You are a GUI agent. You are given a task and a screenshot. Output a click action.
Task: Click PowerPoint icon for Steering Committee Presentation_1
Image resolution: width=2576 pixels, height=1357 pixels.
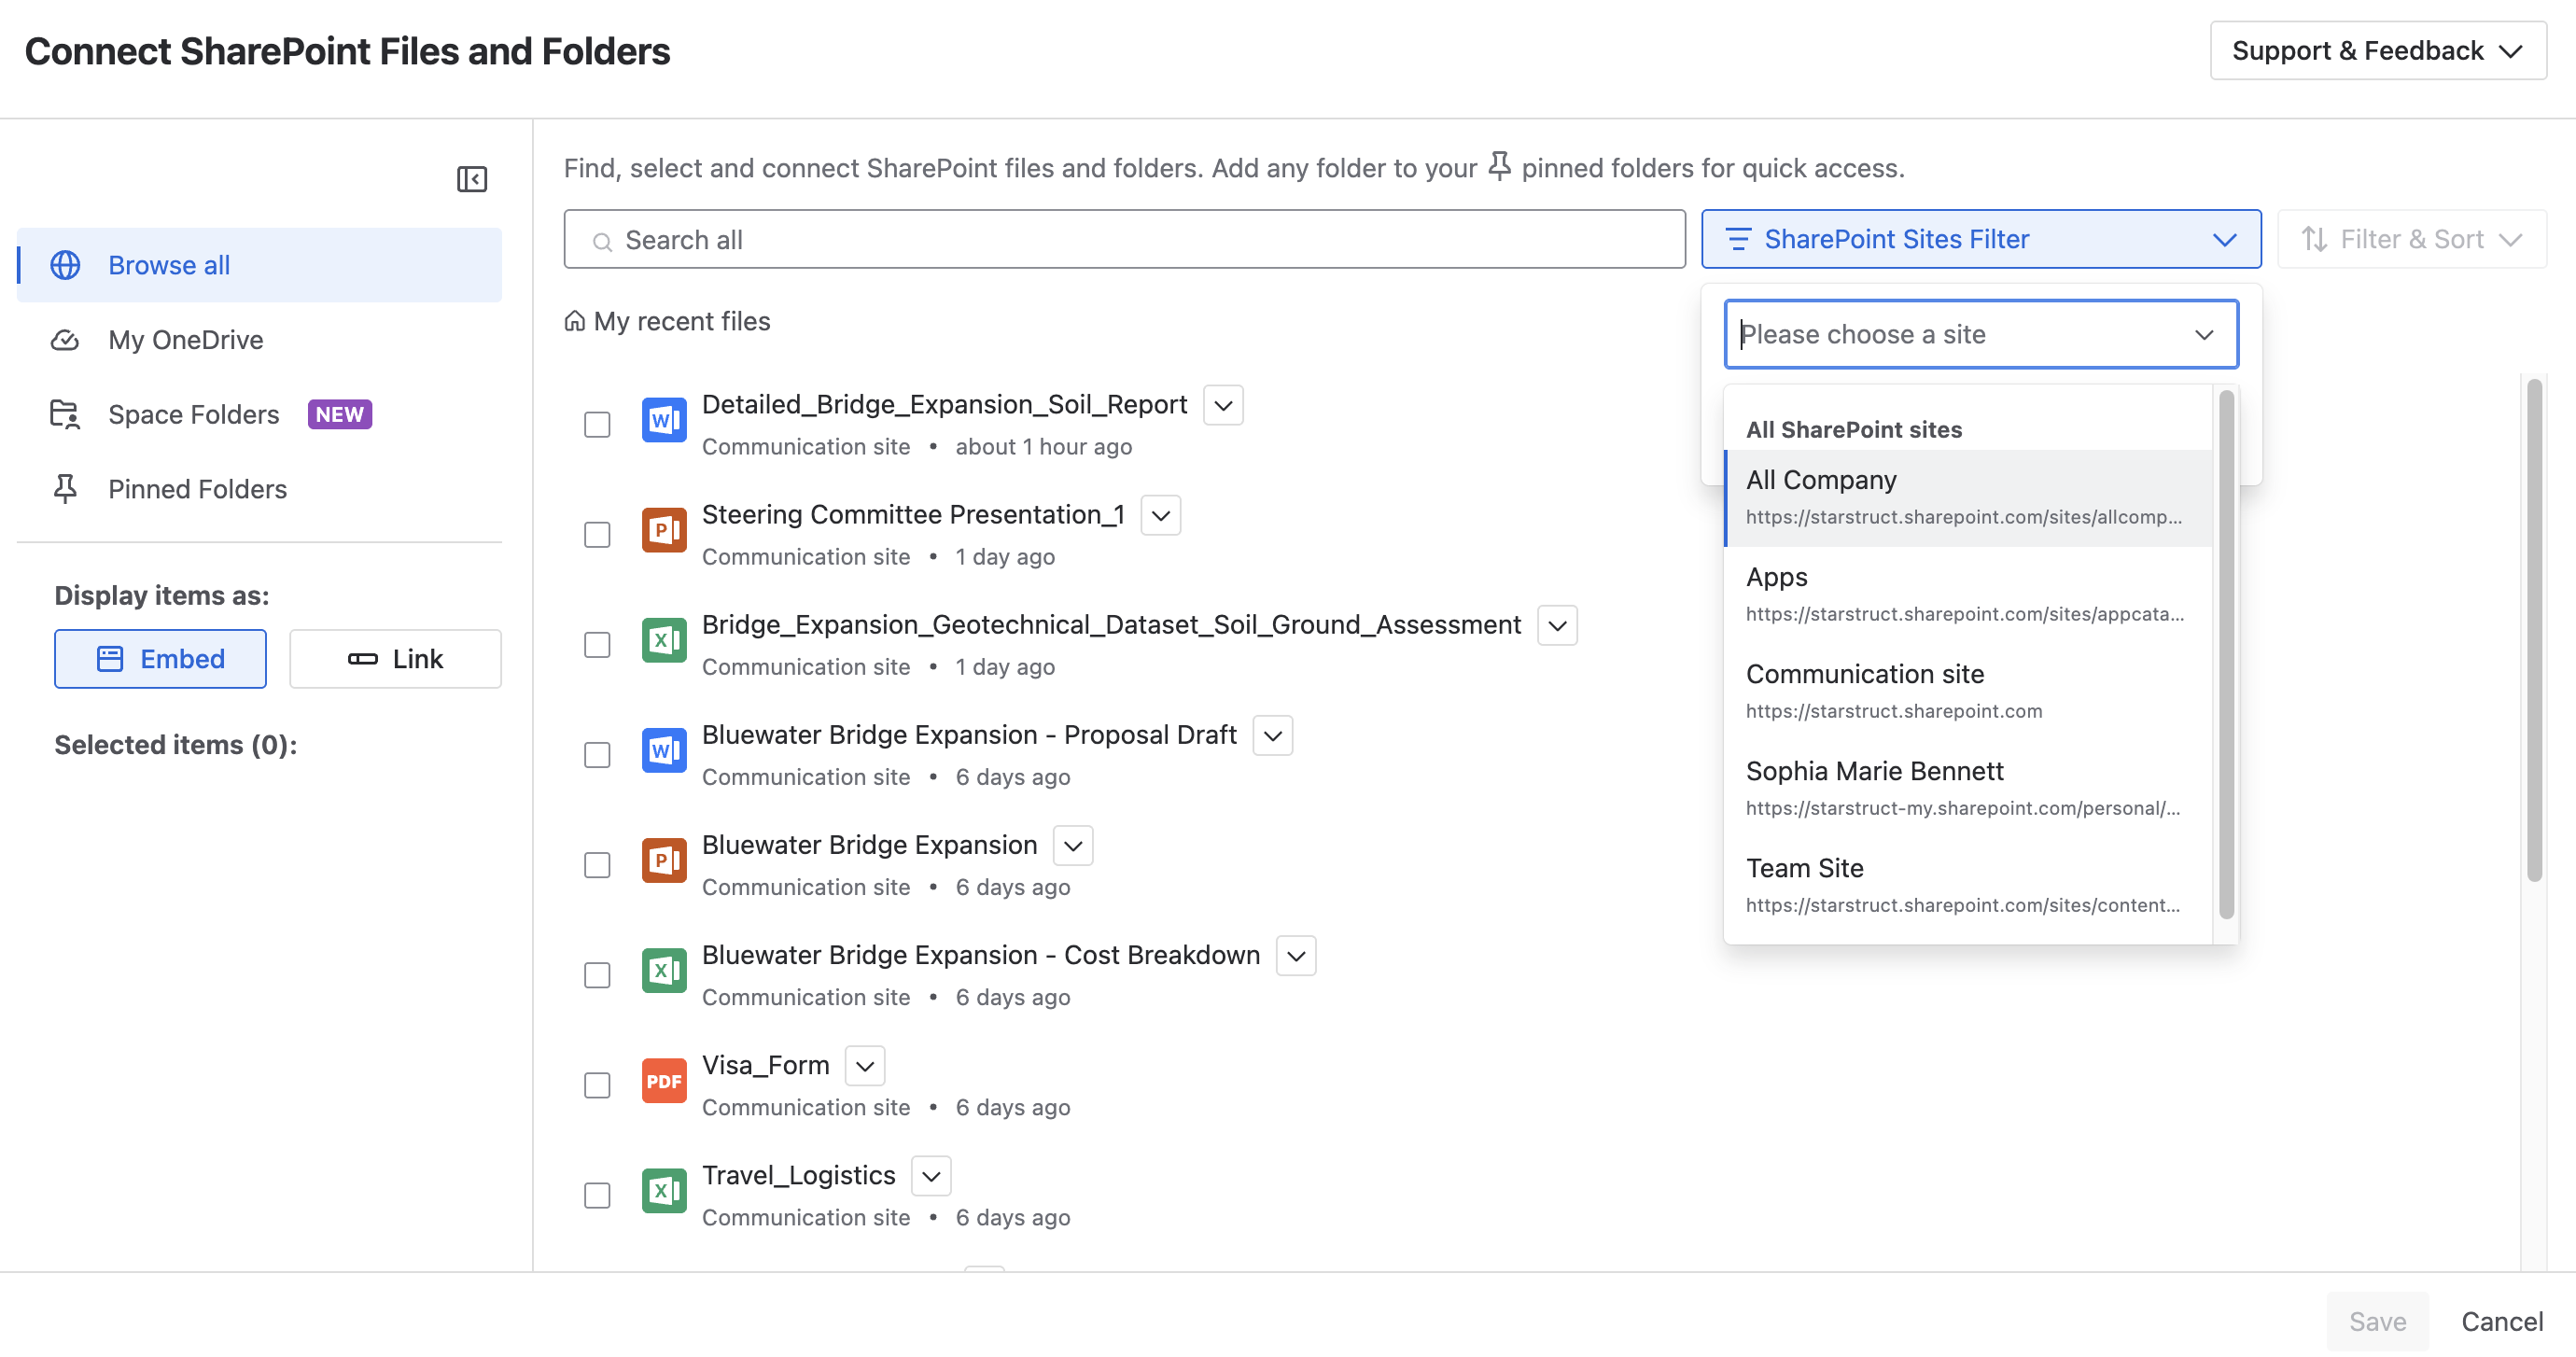[x=664, y=530]
